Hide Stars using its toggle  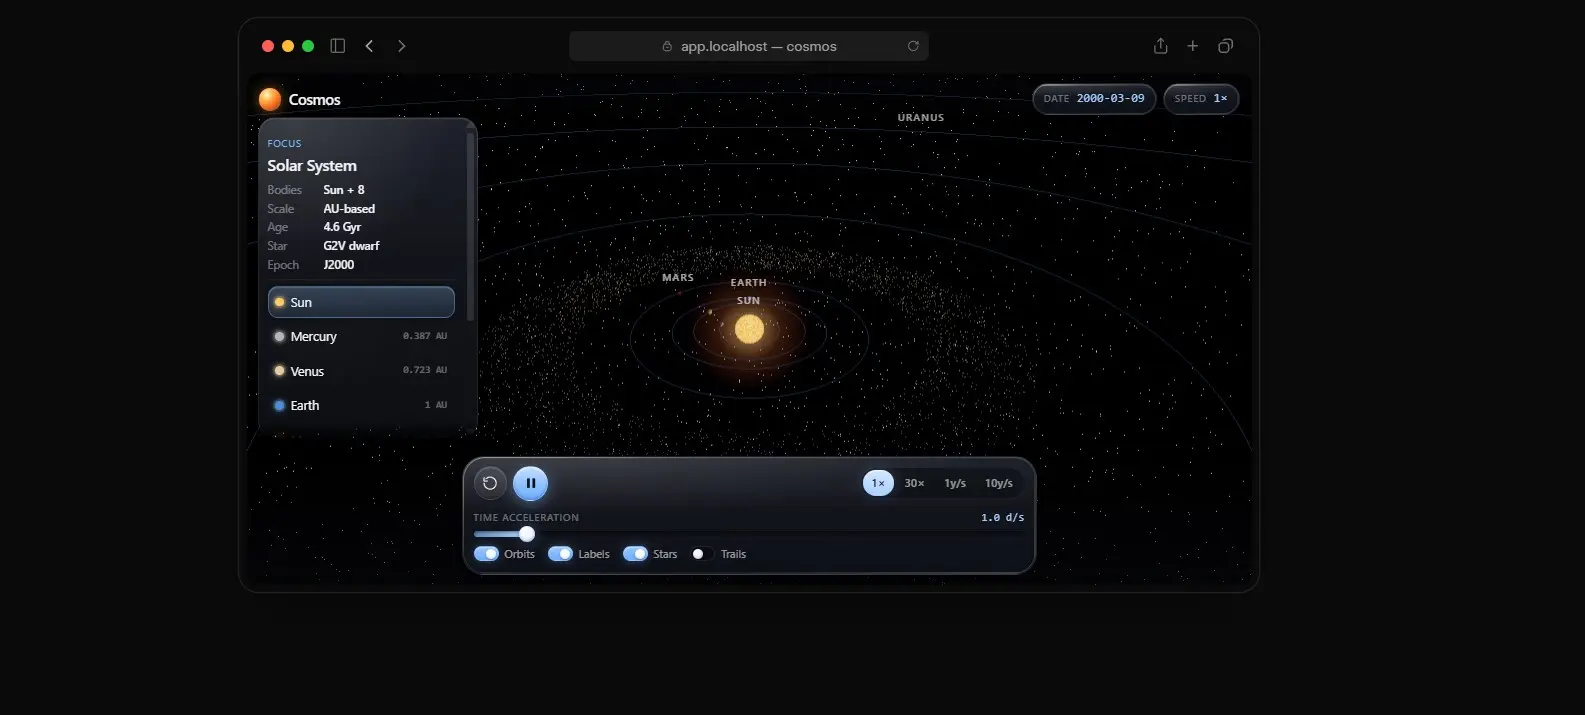[x=635, y=554]
